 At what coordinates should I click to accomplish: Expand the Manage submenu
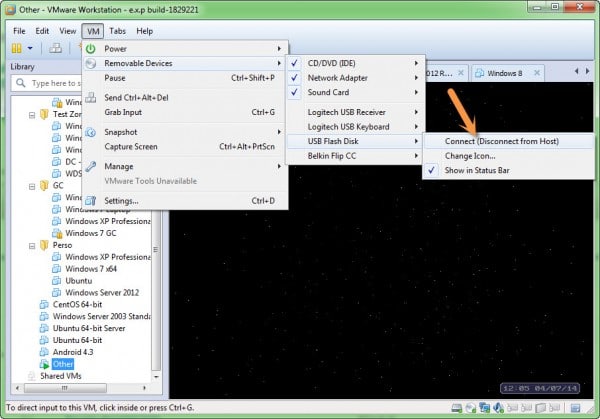(185, 166)
